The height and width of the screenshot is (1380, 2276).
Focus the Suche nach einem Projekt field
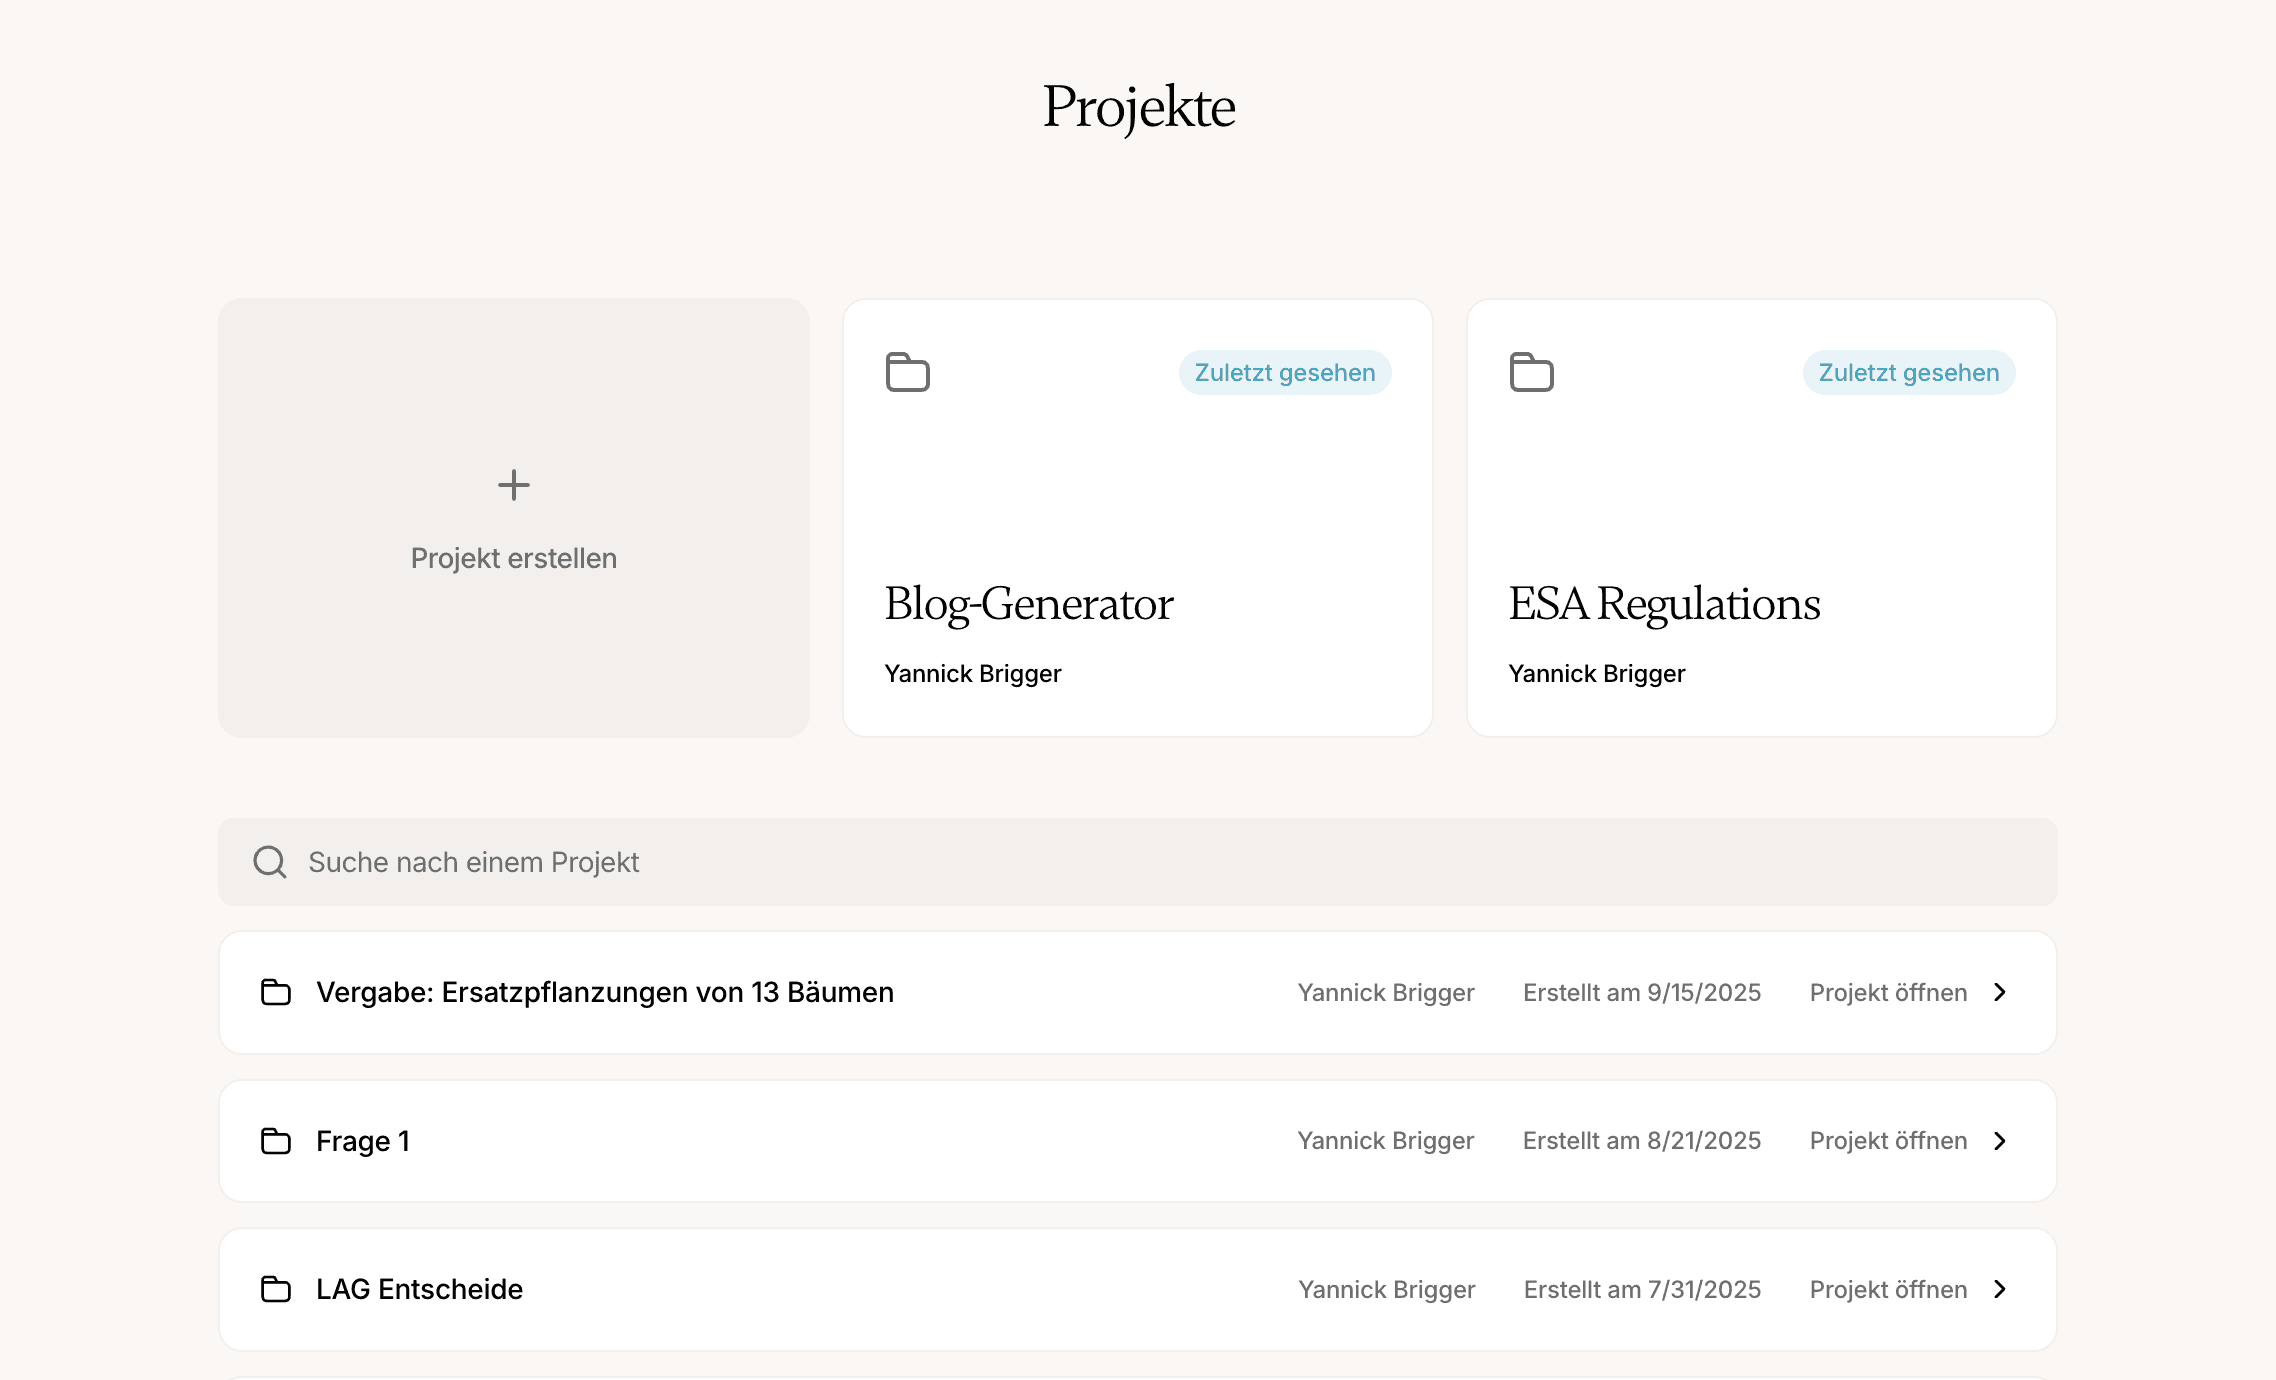(x=1138, y=862)
